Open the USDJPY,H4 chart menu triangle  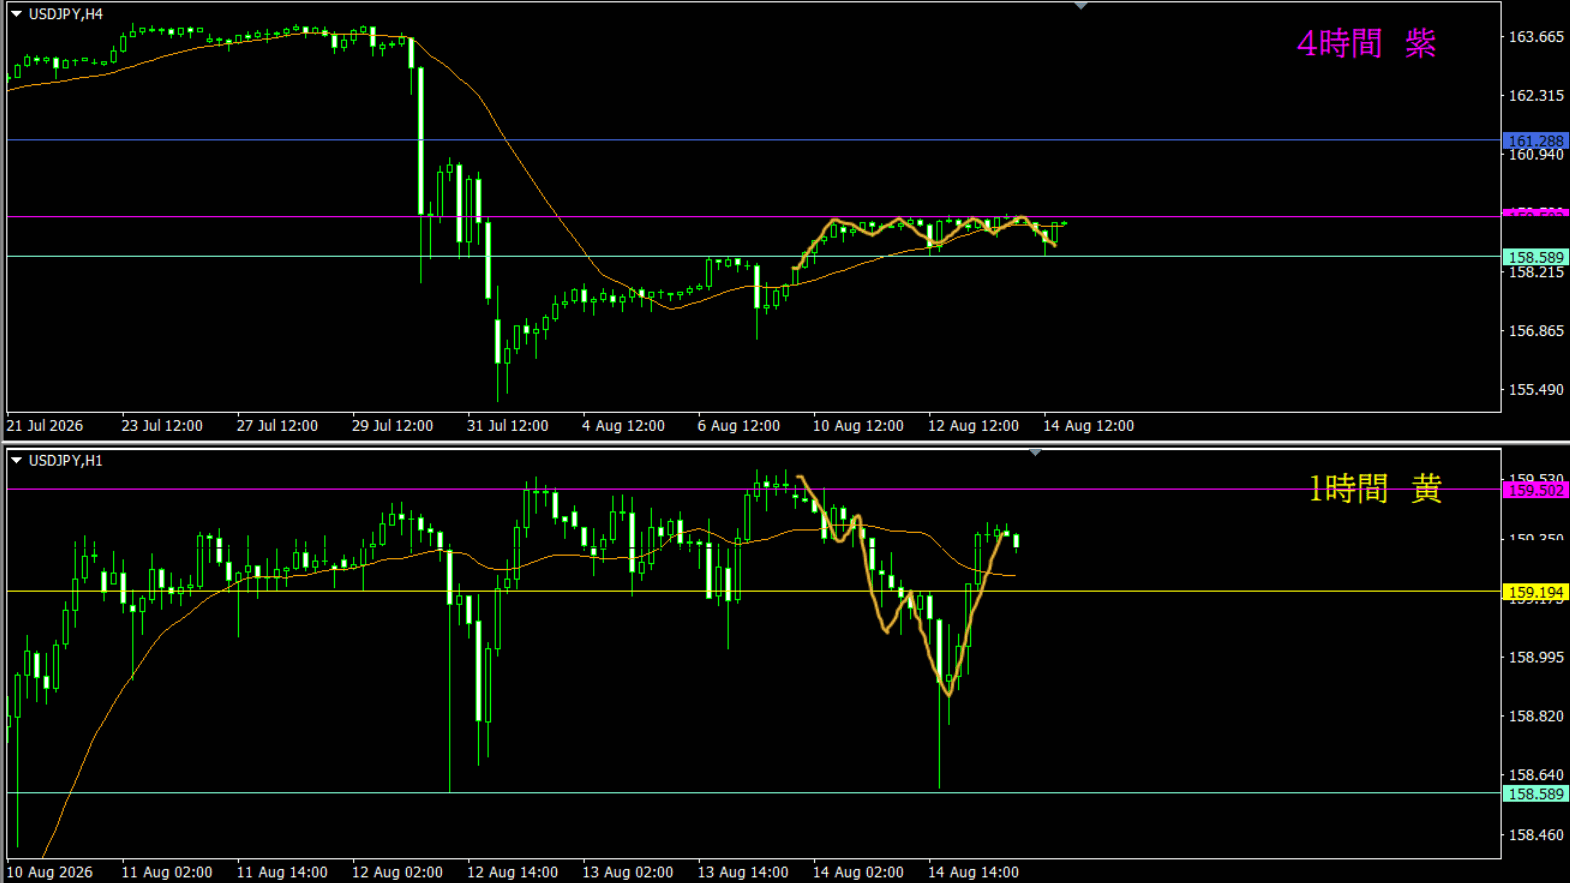pyautogui.click(x=16, y=14)
